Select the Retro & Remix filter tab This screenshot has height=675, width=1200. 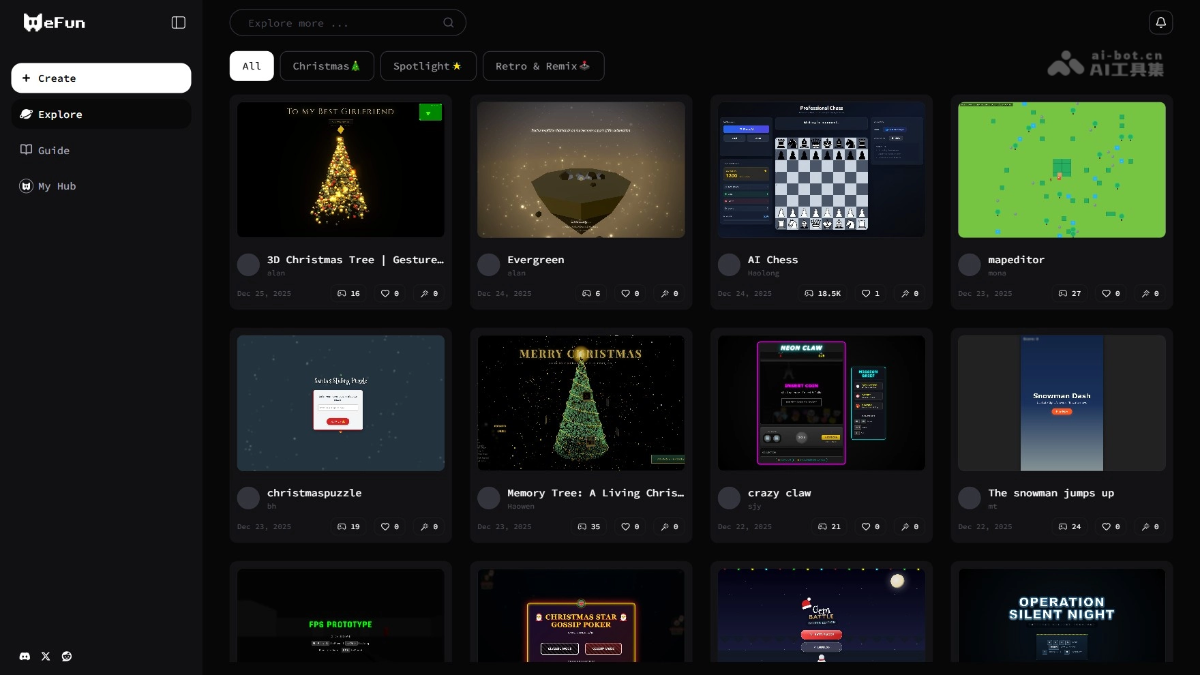click(543, 66)
